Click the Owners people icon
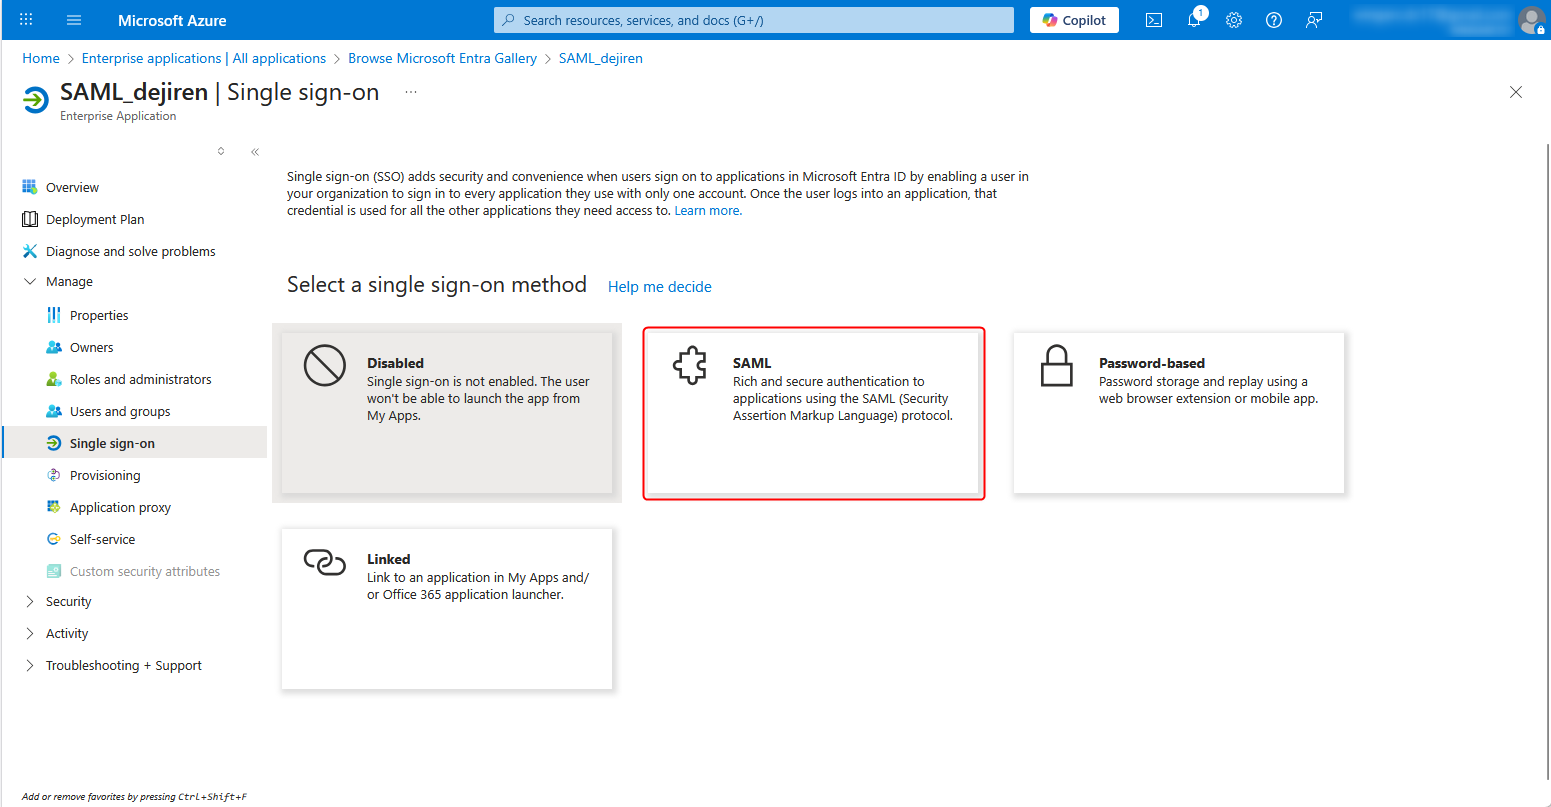Image resolution: width=1551 pixels, height=807 pixels. click(54, 347)
